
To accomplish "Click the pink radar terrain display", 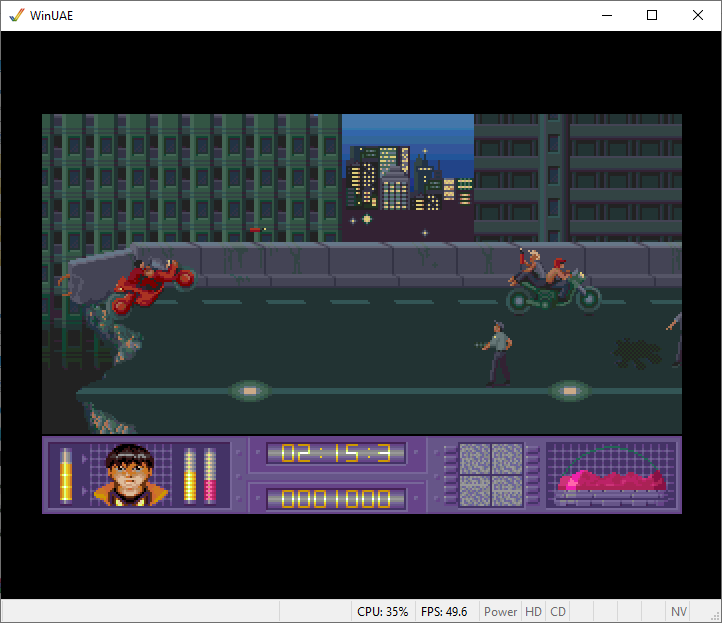I will click(611, 475).
